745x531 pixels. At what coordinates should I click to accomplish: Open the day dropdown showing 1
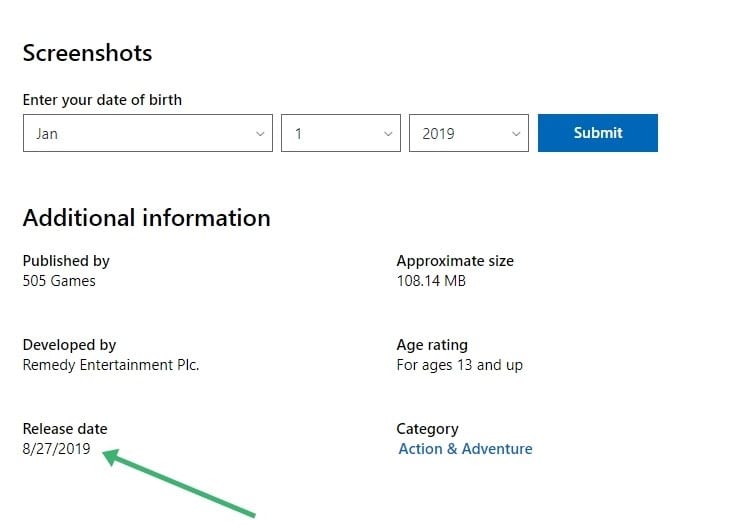(x=341, y=133)
